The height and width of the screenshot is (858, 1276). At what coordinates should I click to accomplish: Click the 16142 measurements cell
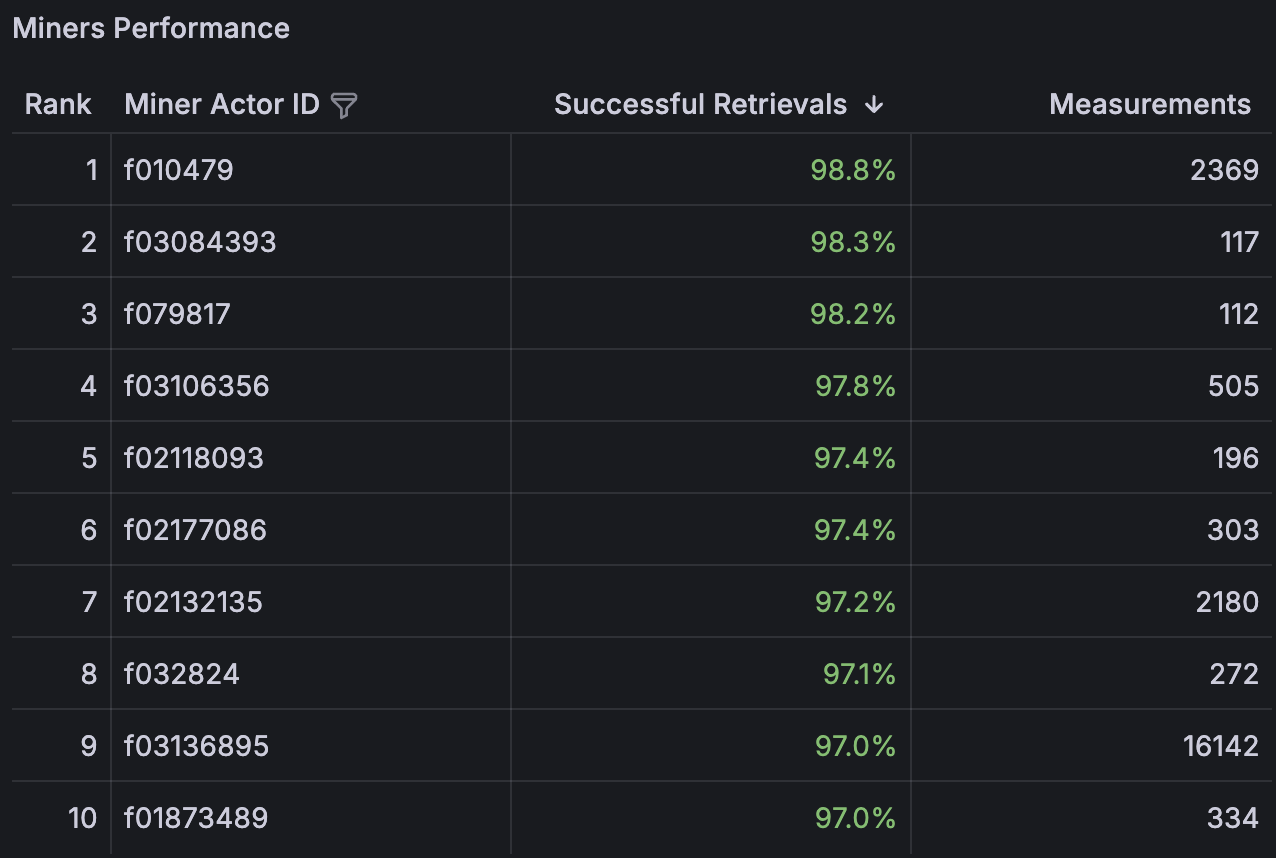coord(1220,746)
